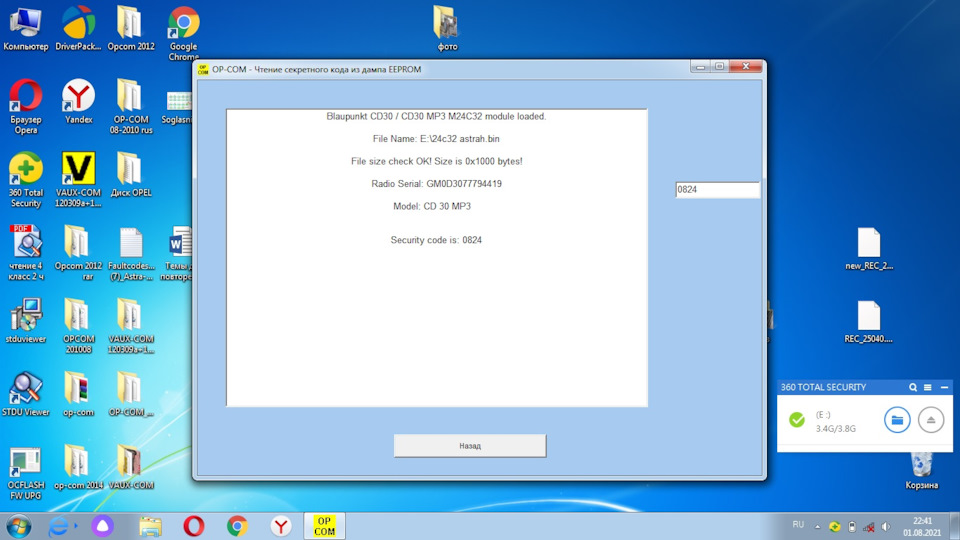
Task: Open the Компьютер desktop icon
Action: (26, 28)
